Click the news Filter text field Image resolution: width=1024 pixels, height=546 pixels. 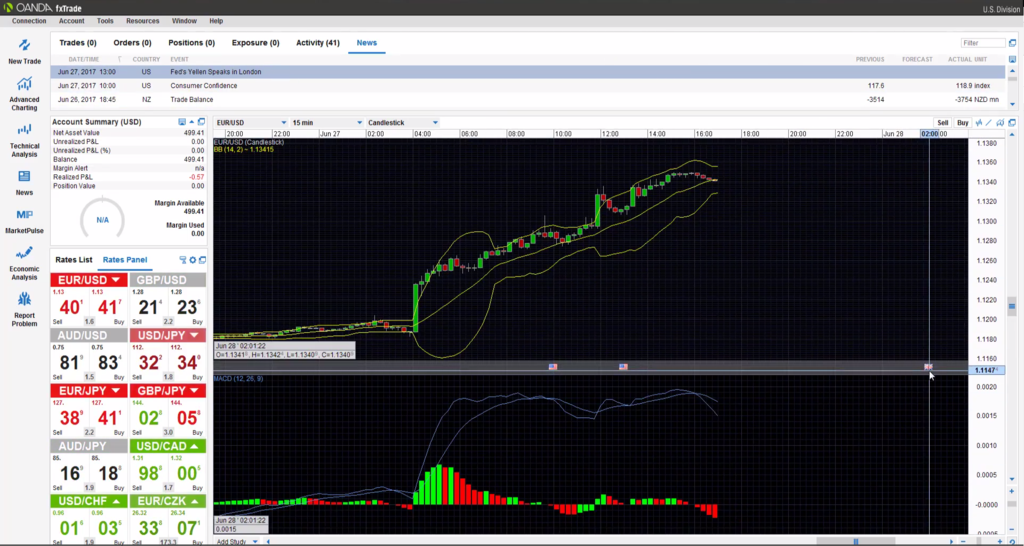click(x=984, y=43)
